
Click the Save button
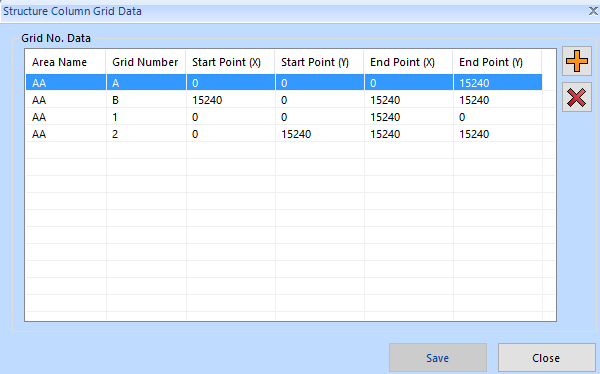(438, 358)
